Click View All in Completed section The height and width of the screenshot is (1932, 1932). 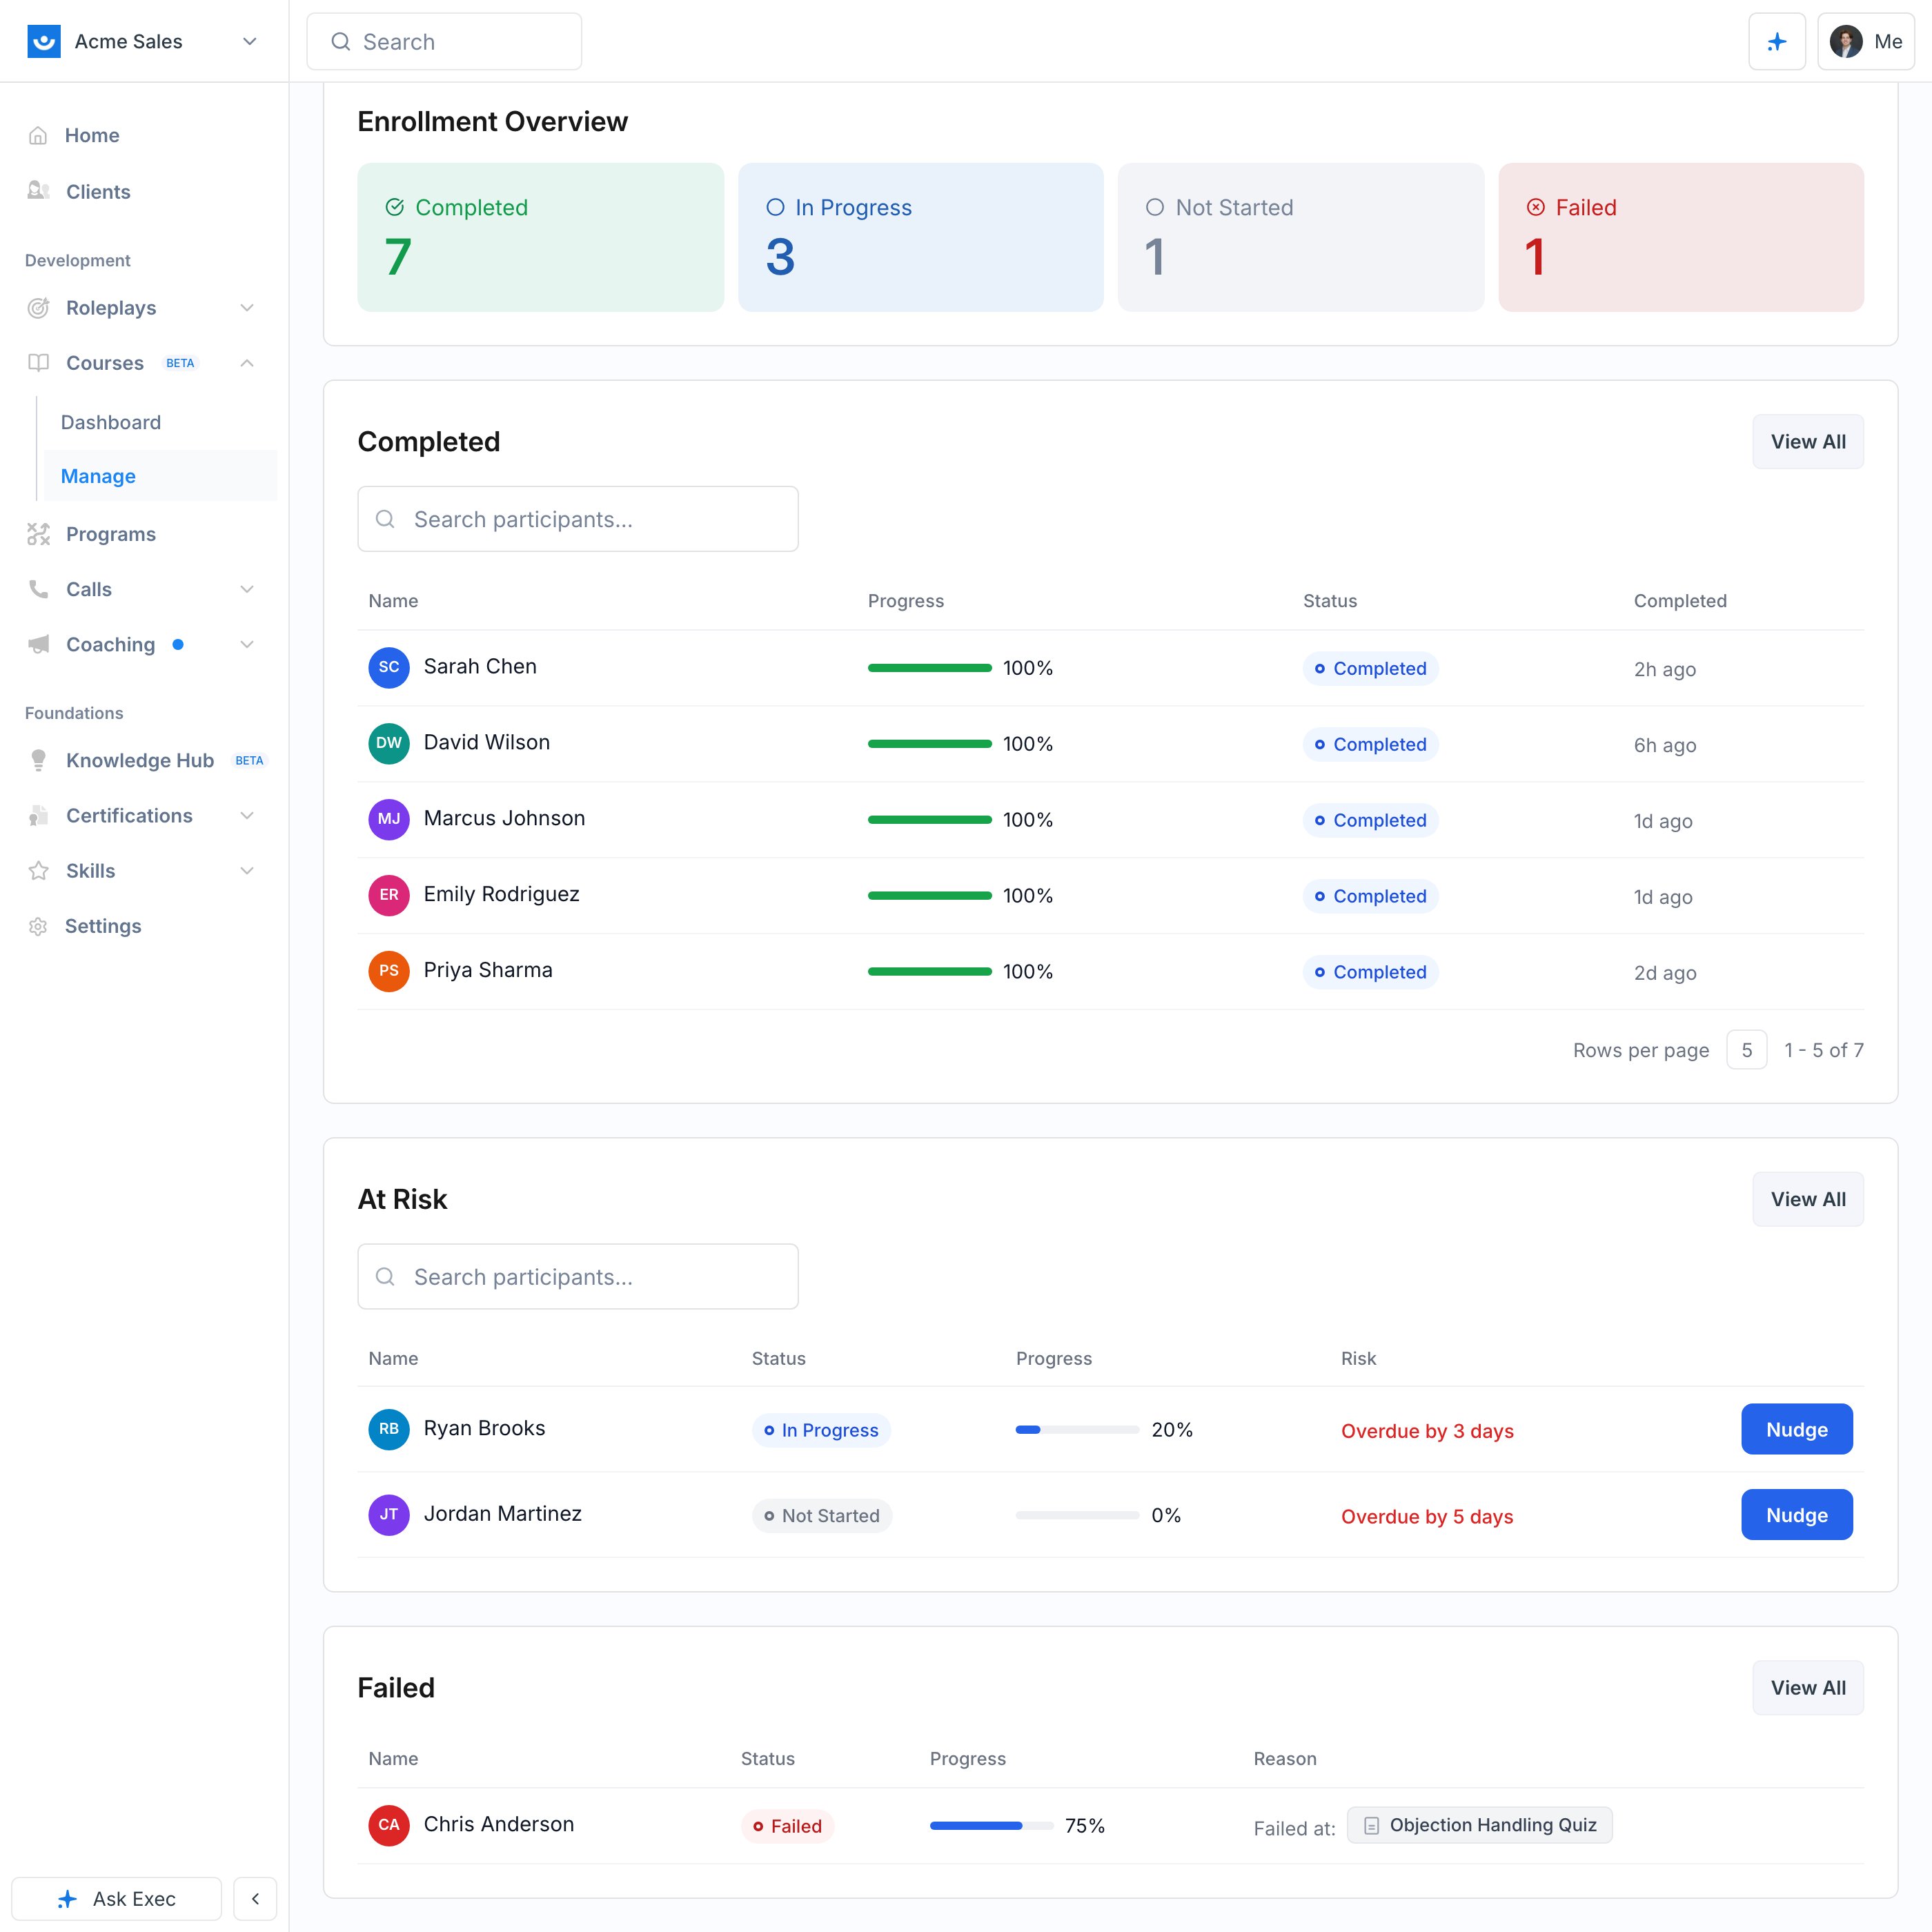click(1808, 441)
